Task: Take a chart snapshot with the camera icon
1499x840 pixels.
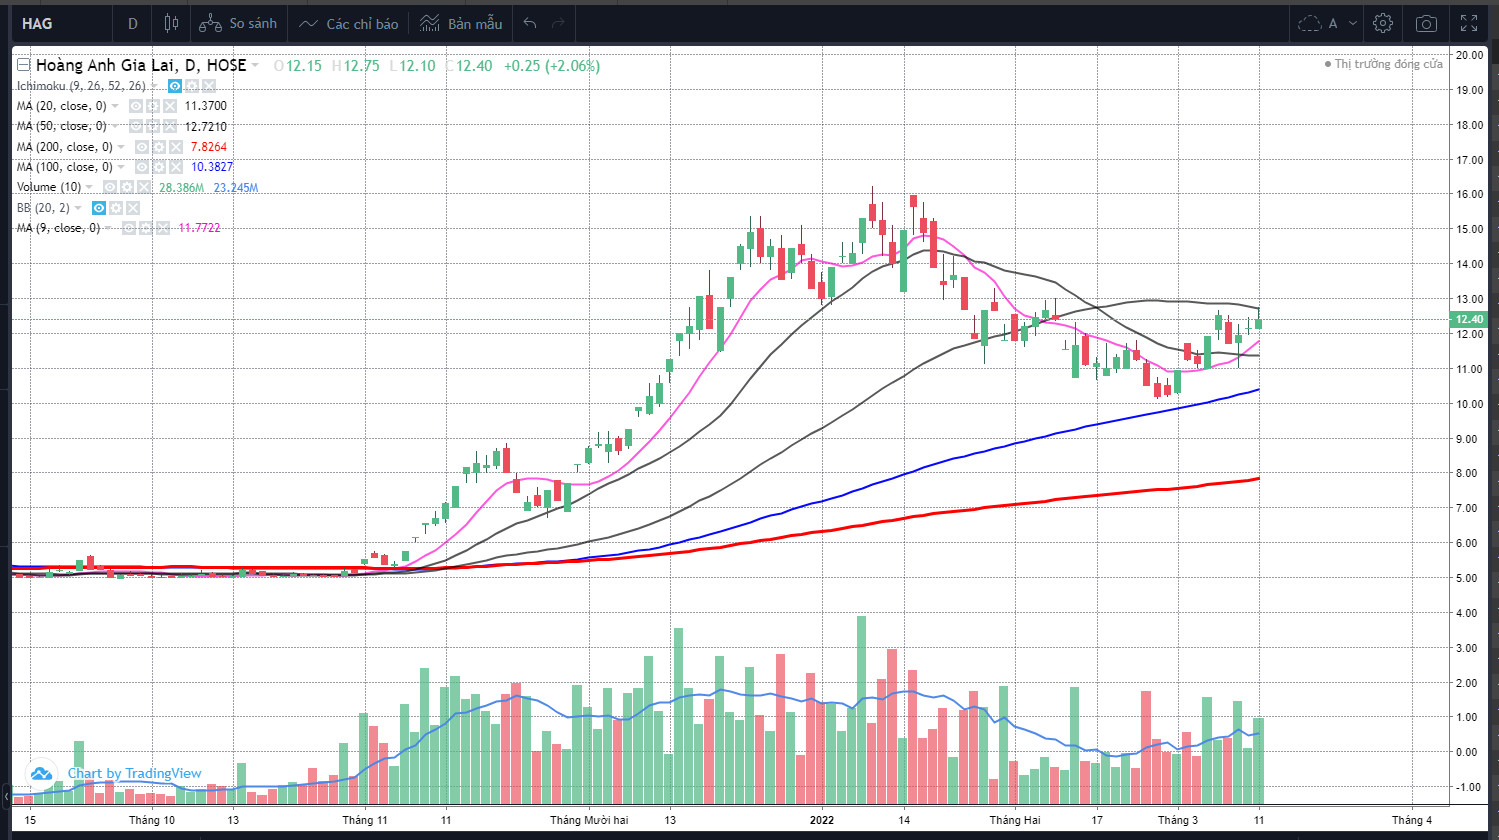Action: click(1426, 23)
